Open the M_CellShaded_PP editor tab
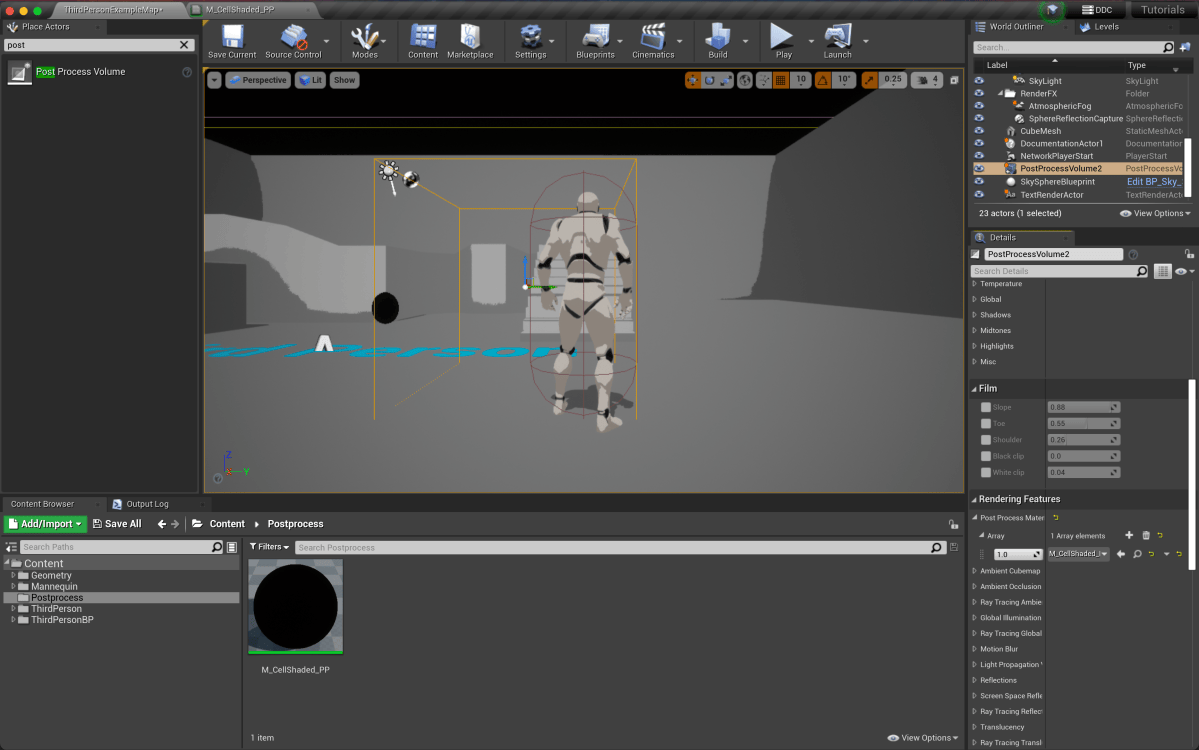1199x750 pixels. coord(239,10)
